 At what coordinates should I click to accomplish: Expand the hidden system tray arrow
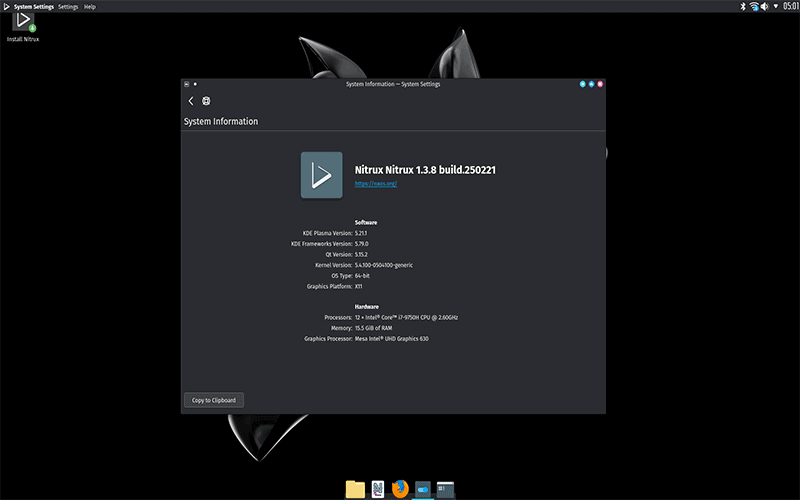click(x=777, y=6)
